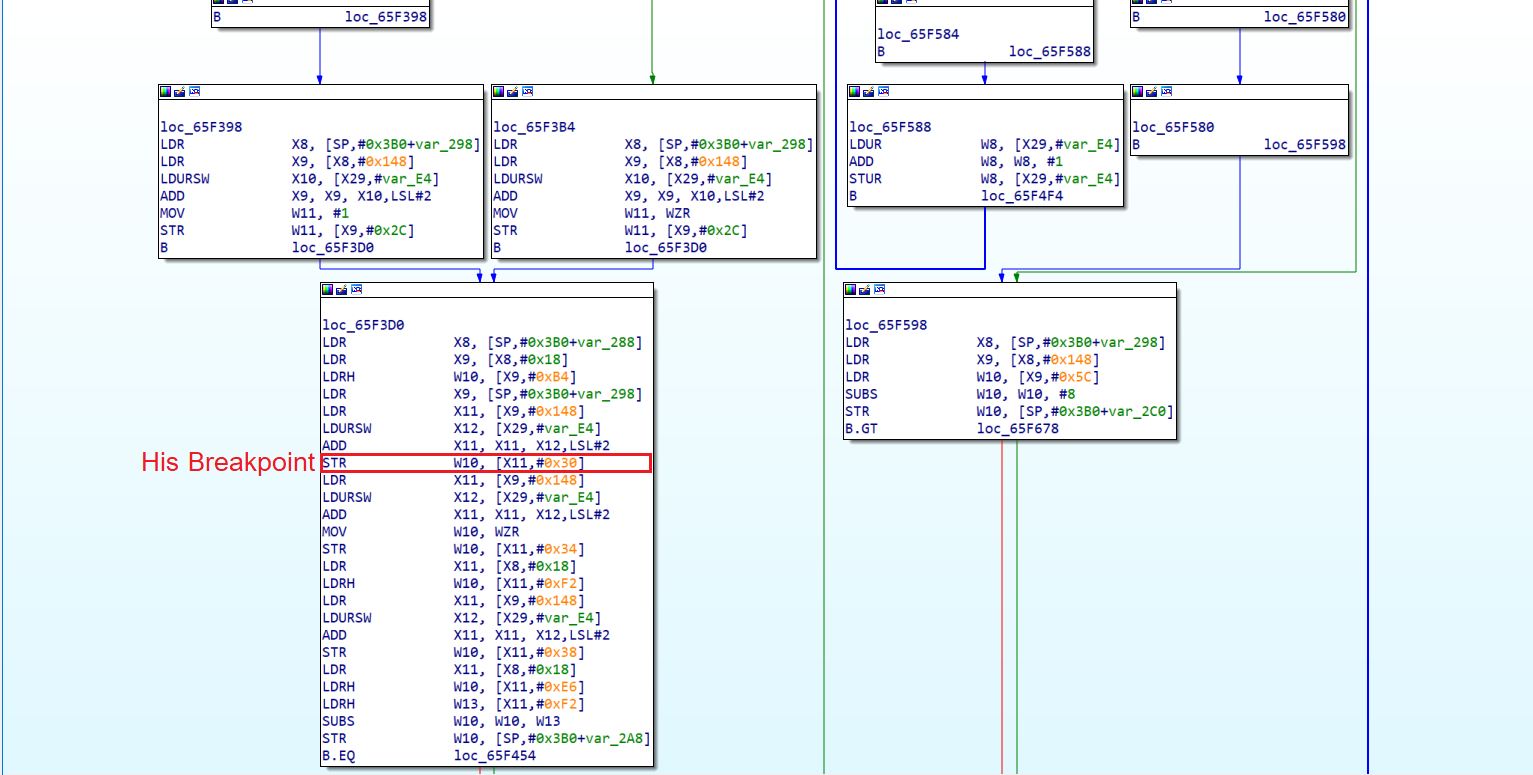The height and width of the screenshot is (775, 1533).
Task: Select STR W11, [X9,#0x2C] in loc_65F398 node
Action: (286, 230)
